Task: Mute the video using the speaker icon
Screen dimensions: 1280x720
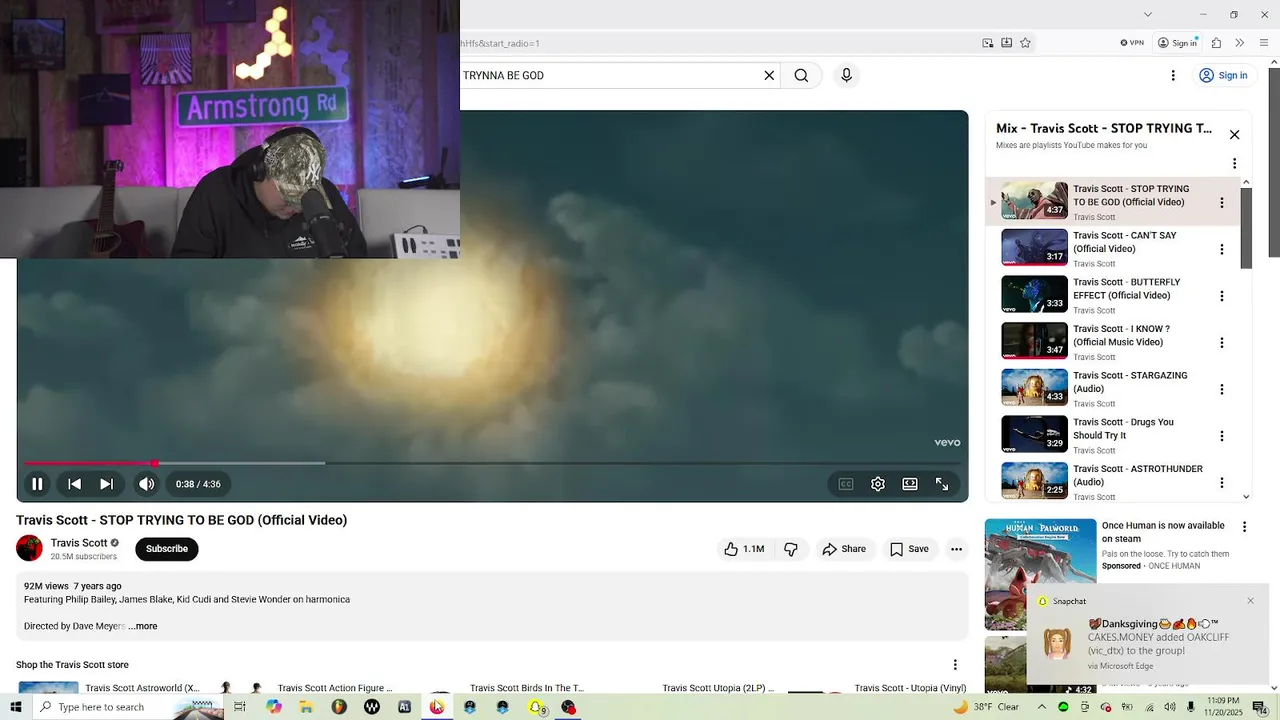Action: point(147,484)
